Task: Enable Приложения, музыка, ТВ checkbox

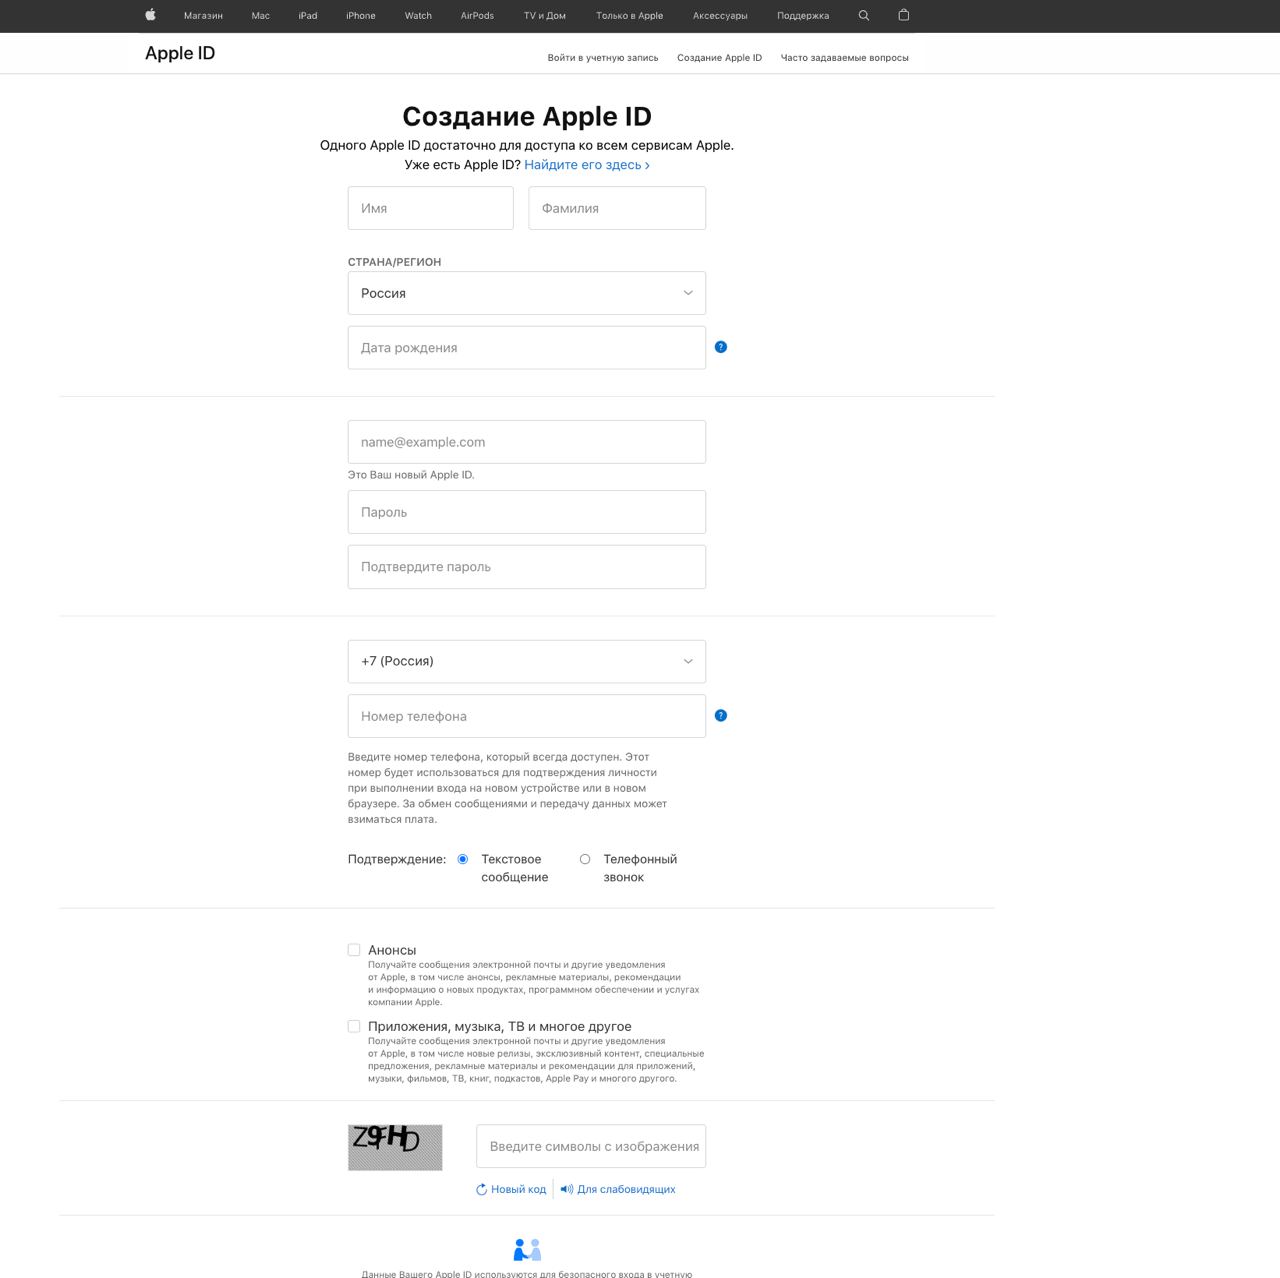Action: (354, 1026)
